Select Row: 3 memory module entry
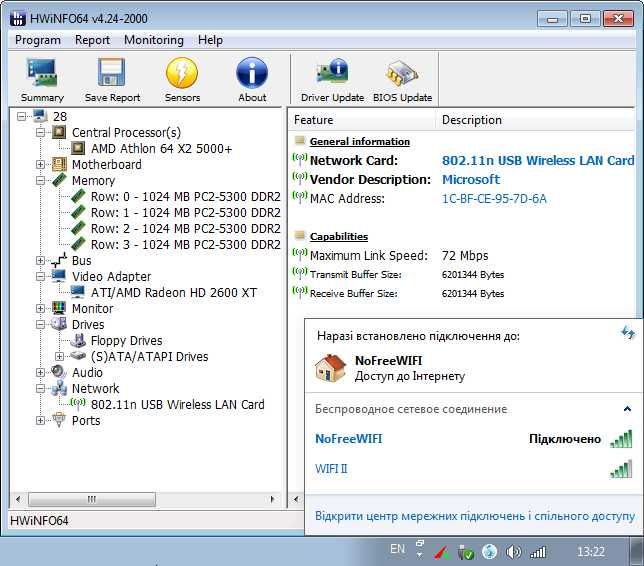 point(186,244)
